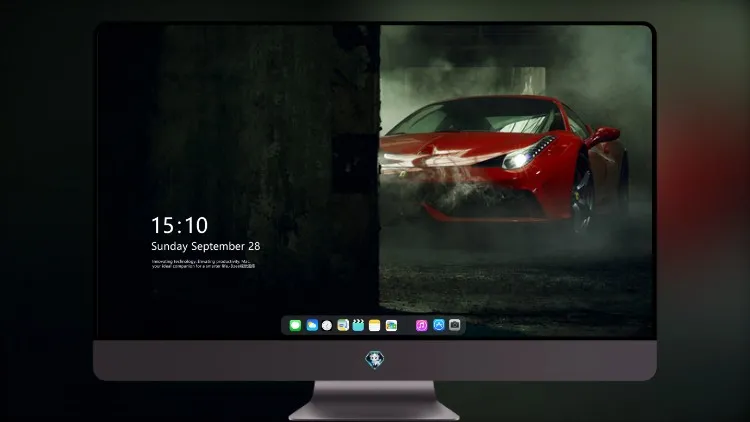The image size is (750, 422).
Task: Open the blue App Store icon
Action: (439, 325)
